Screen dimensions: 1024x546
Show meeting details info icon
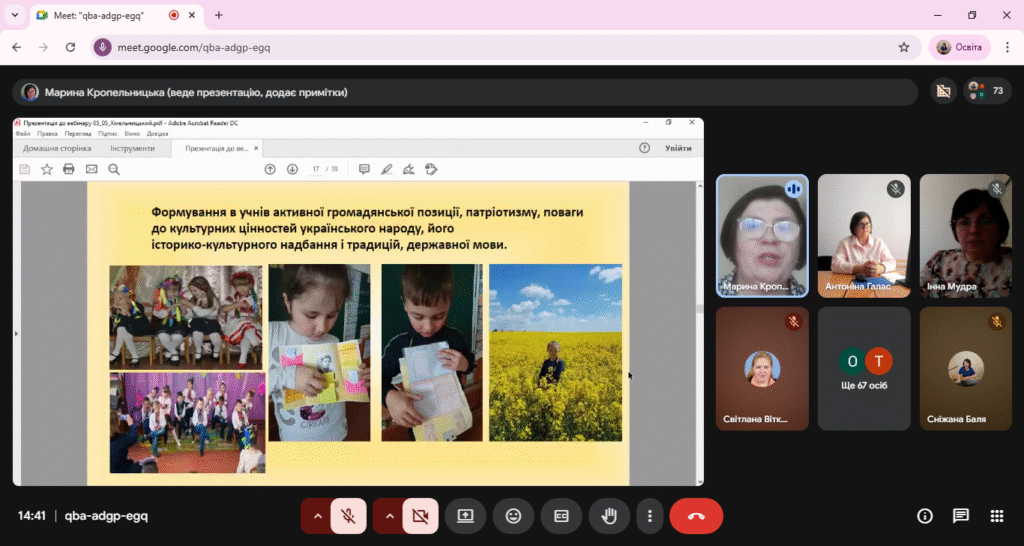coord(925,516)
